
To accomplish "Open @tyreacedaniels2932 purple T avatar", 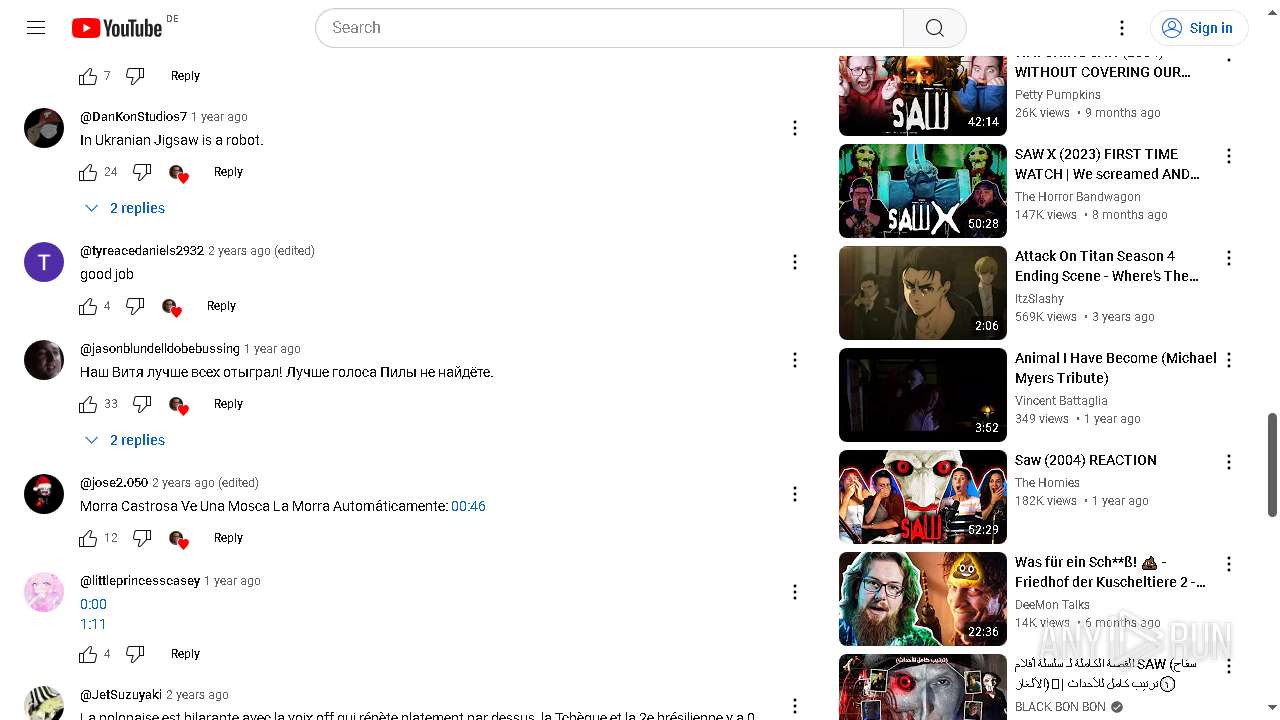I will point(44,262).
